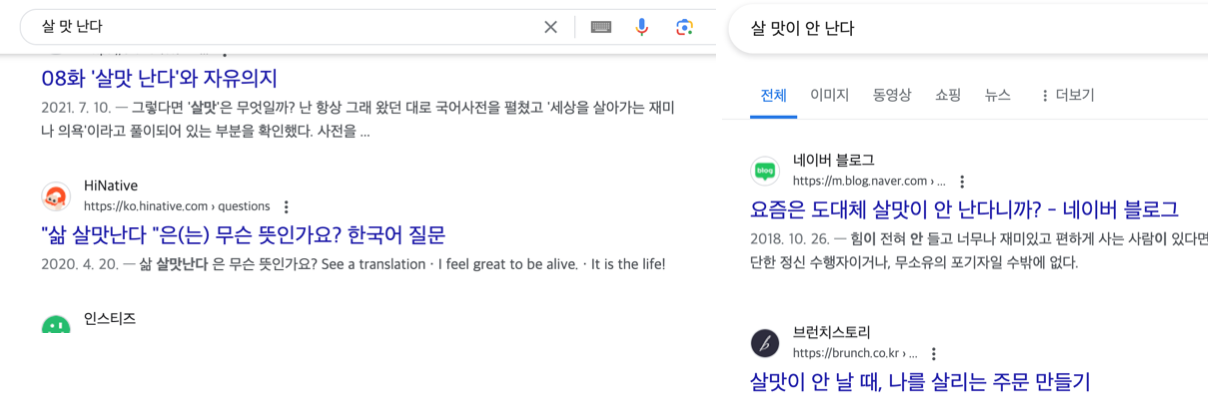
Task: Click the HiNative site favicon
Action: [x=56, y=196]
